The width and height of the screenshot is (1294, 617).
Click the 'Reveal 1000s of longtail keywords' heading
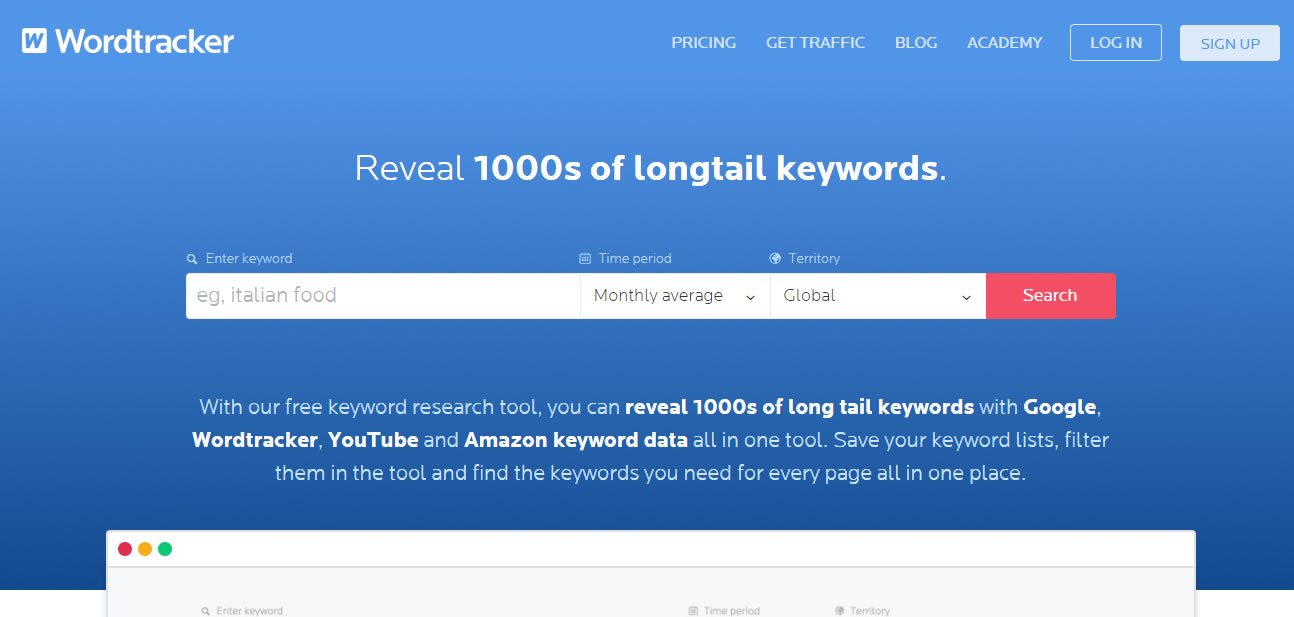[x=650, y=168]
